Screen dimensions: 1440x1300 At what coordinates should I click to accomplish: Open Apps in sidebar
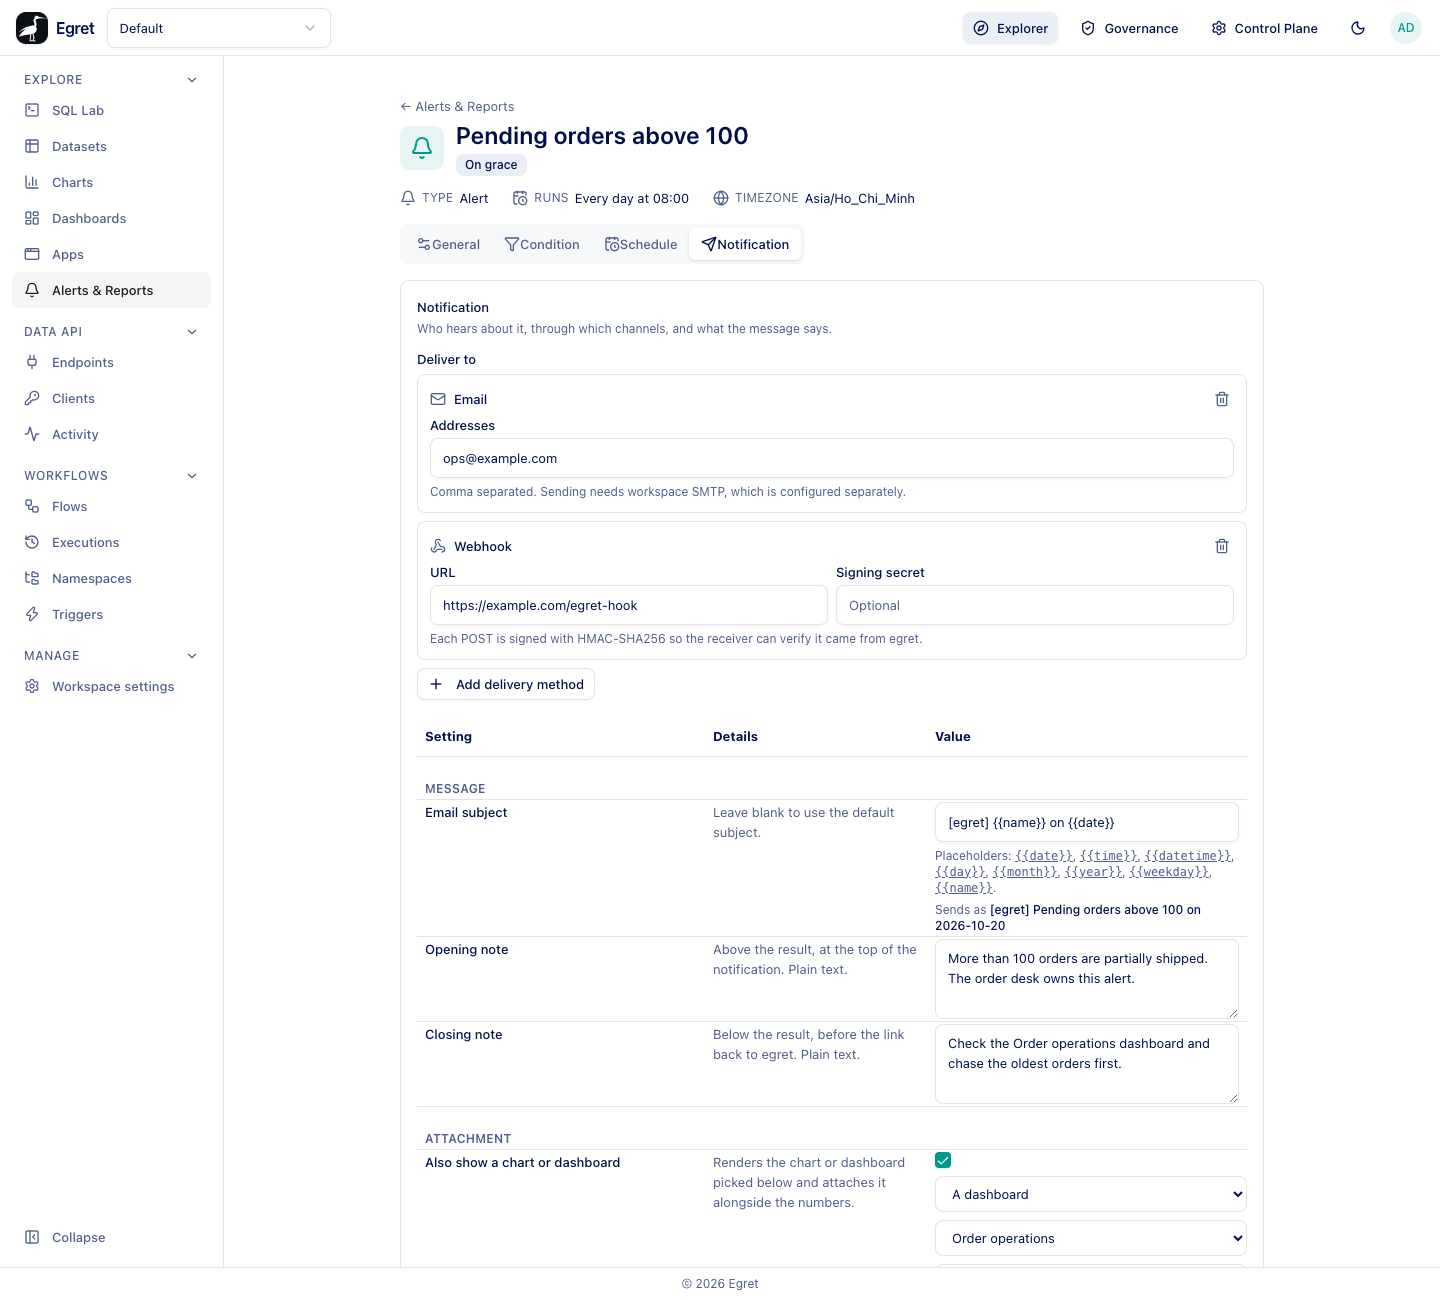[x=112, y=254]
